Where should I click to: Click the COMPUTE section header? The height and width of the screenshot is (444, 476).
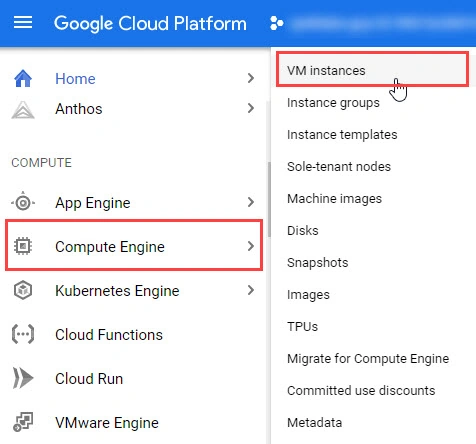41,163
